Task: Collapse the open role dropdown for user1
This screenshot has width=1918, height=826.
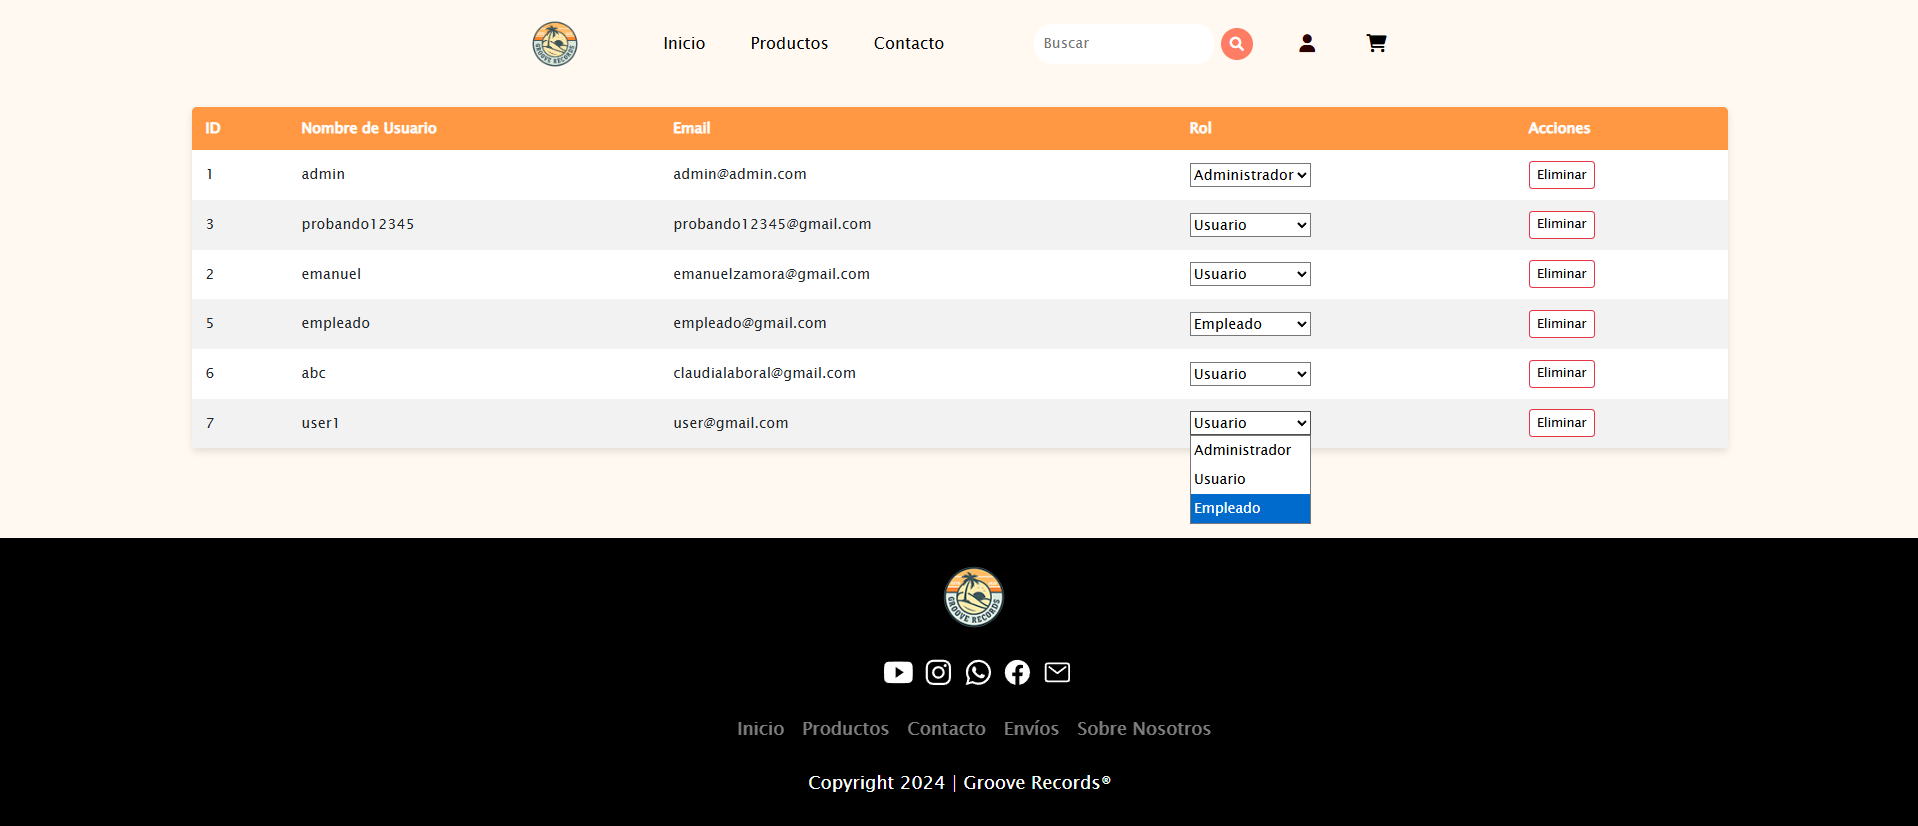Action: [1250, 423]
